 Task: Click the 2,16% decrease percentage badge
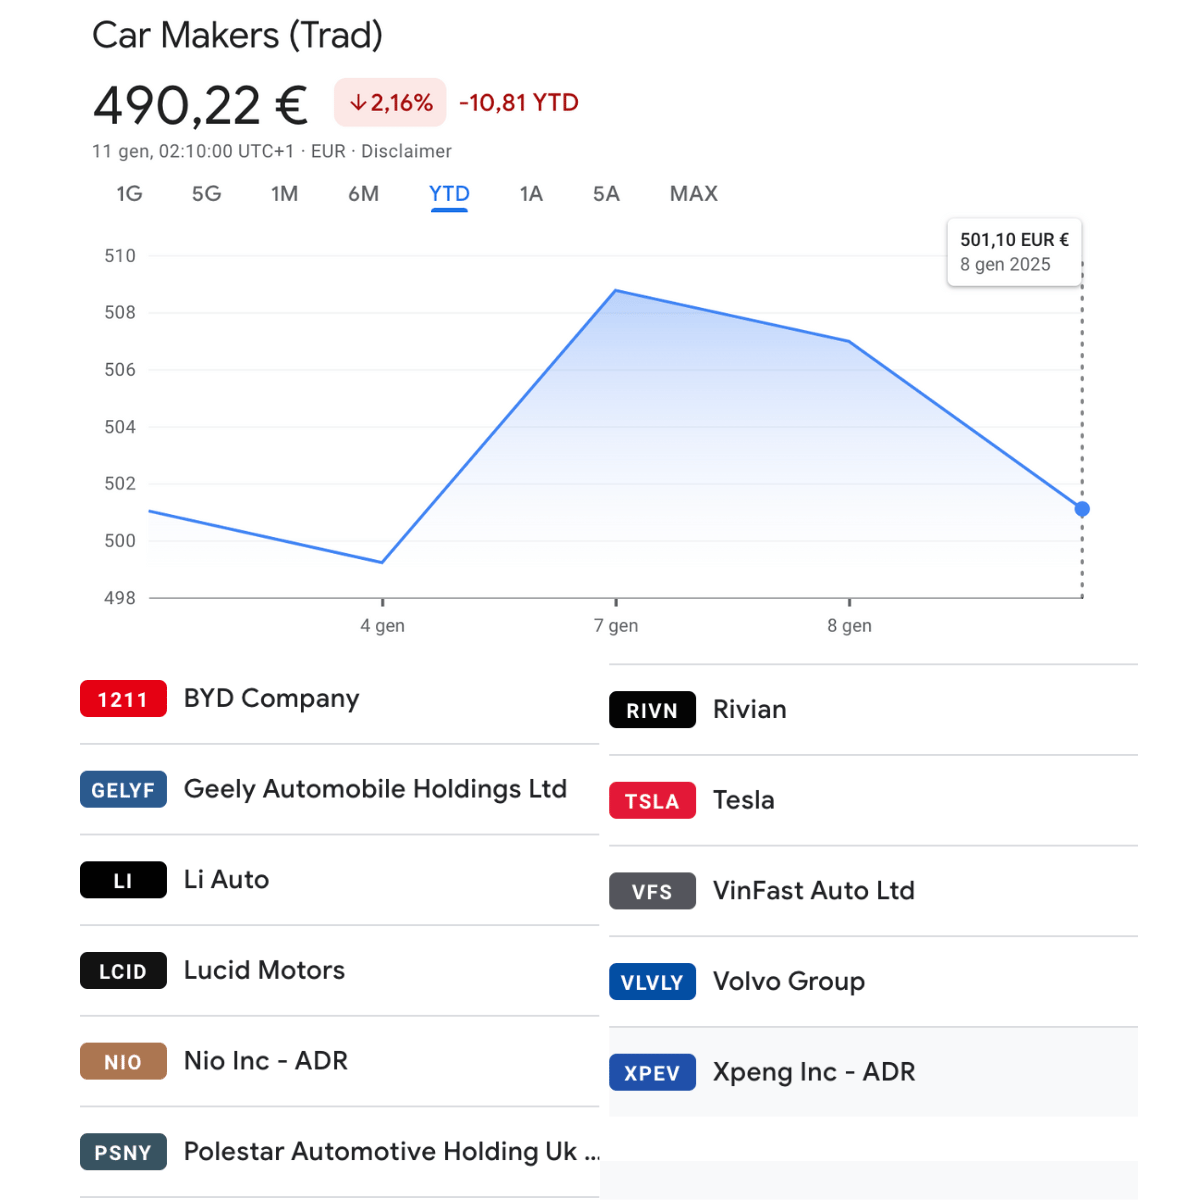coord(390,103)
